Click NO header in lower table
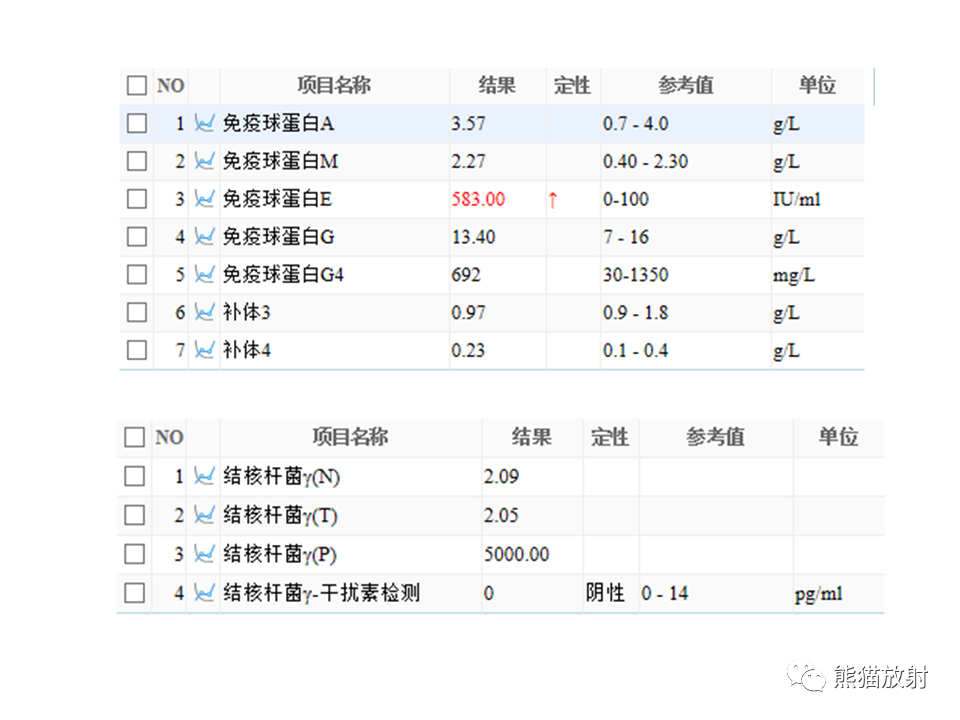The height and width of the screenshot is (720, 960). [169, 438]
